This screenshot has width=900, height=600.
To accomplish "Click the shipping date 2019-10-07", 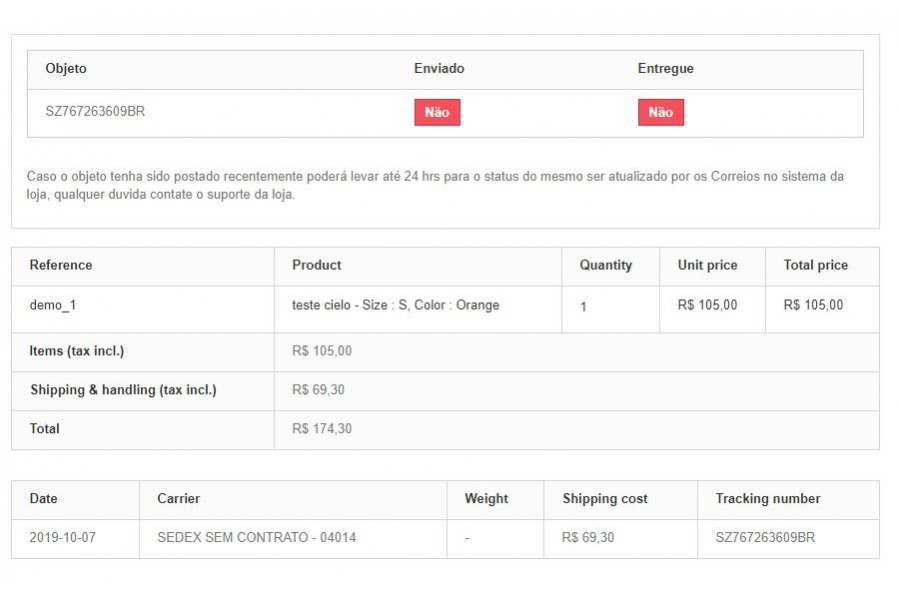I will (63, 537).
